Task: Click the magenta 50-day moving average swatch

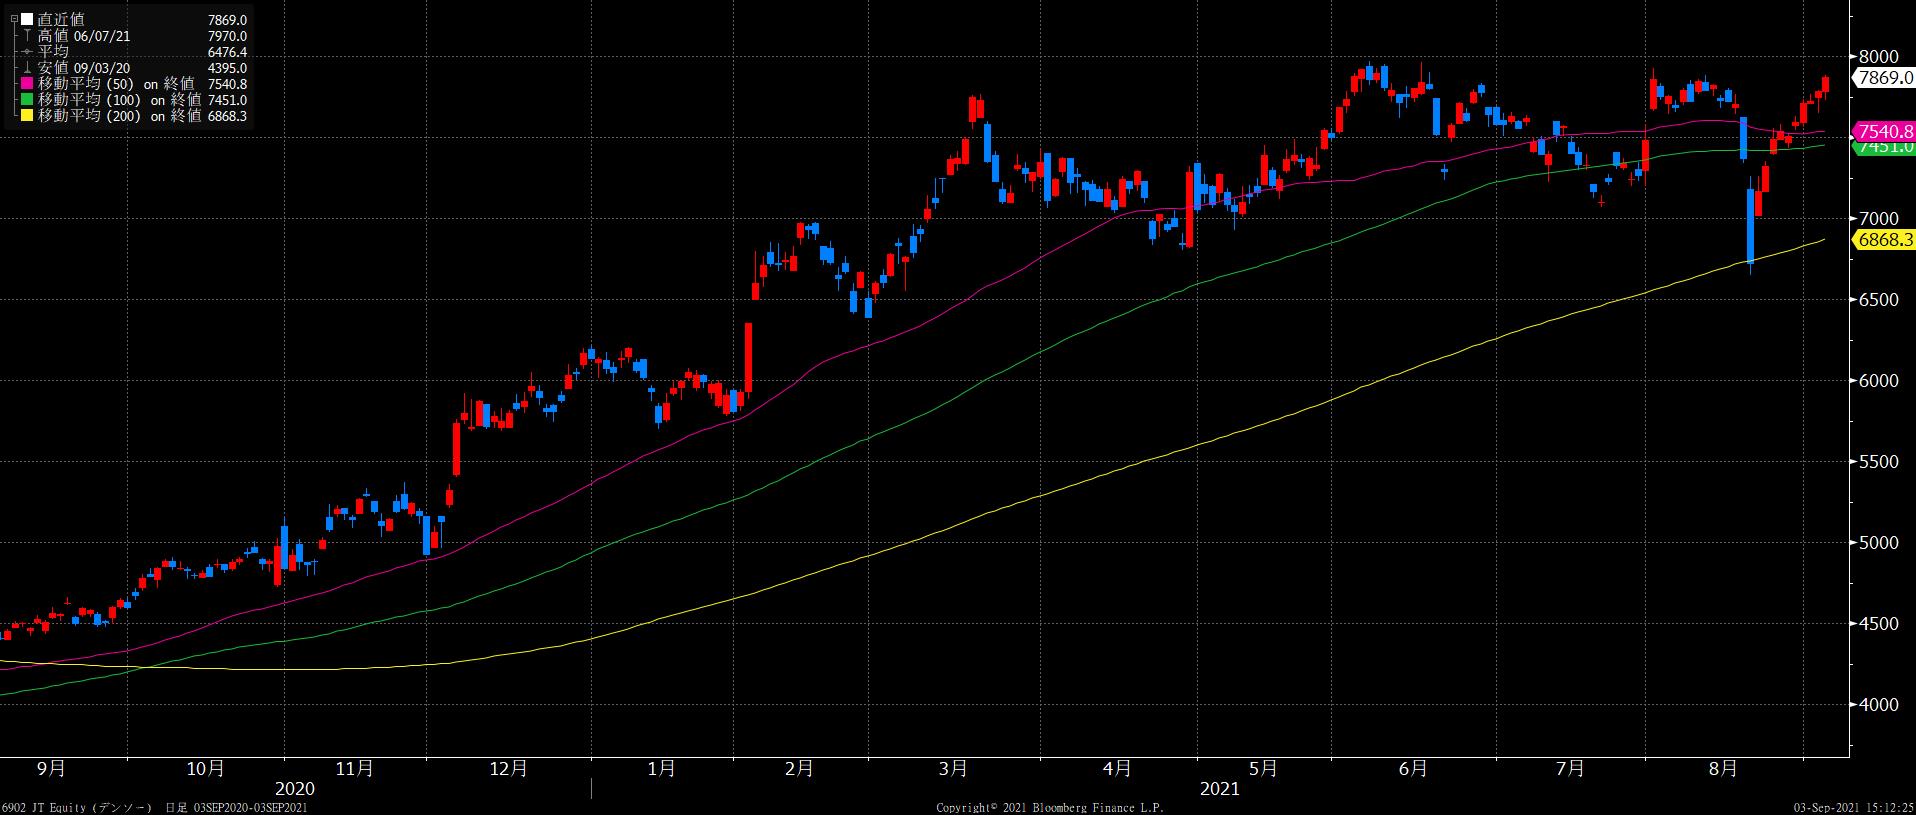Action: [27, 84]
